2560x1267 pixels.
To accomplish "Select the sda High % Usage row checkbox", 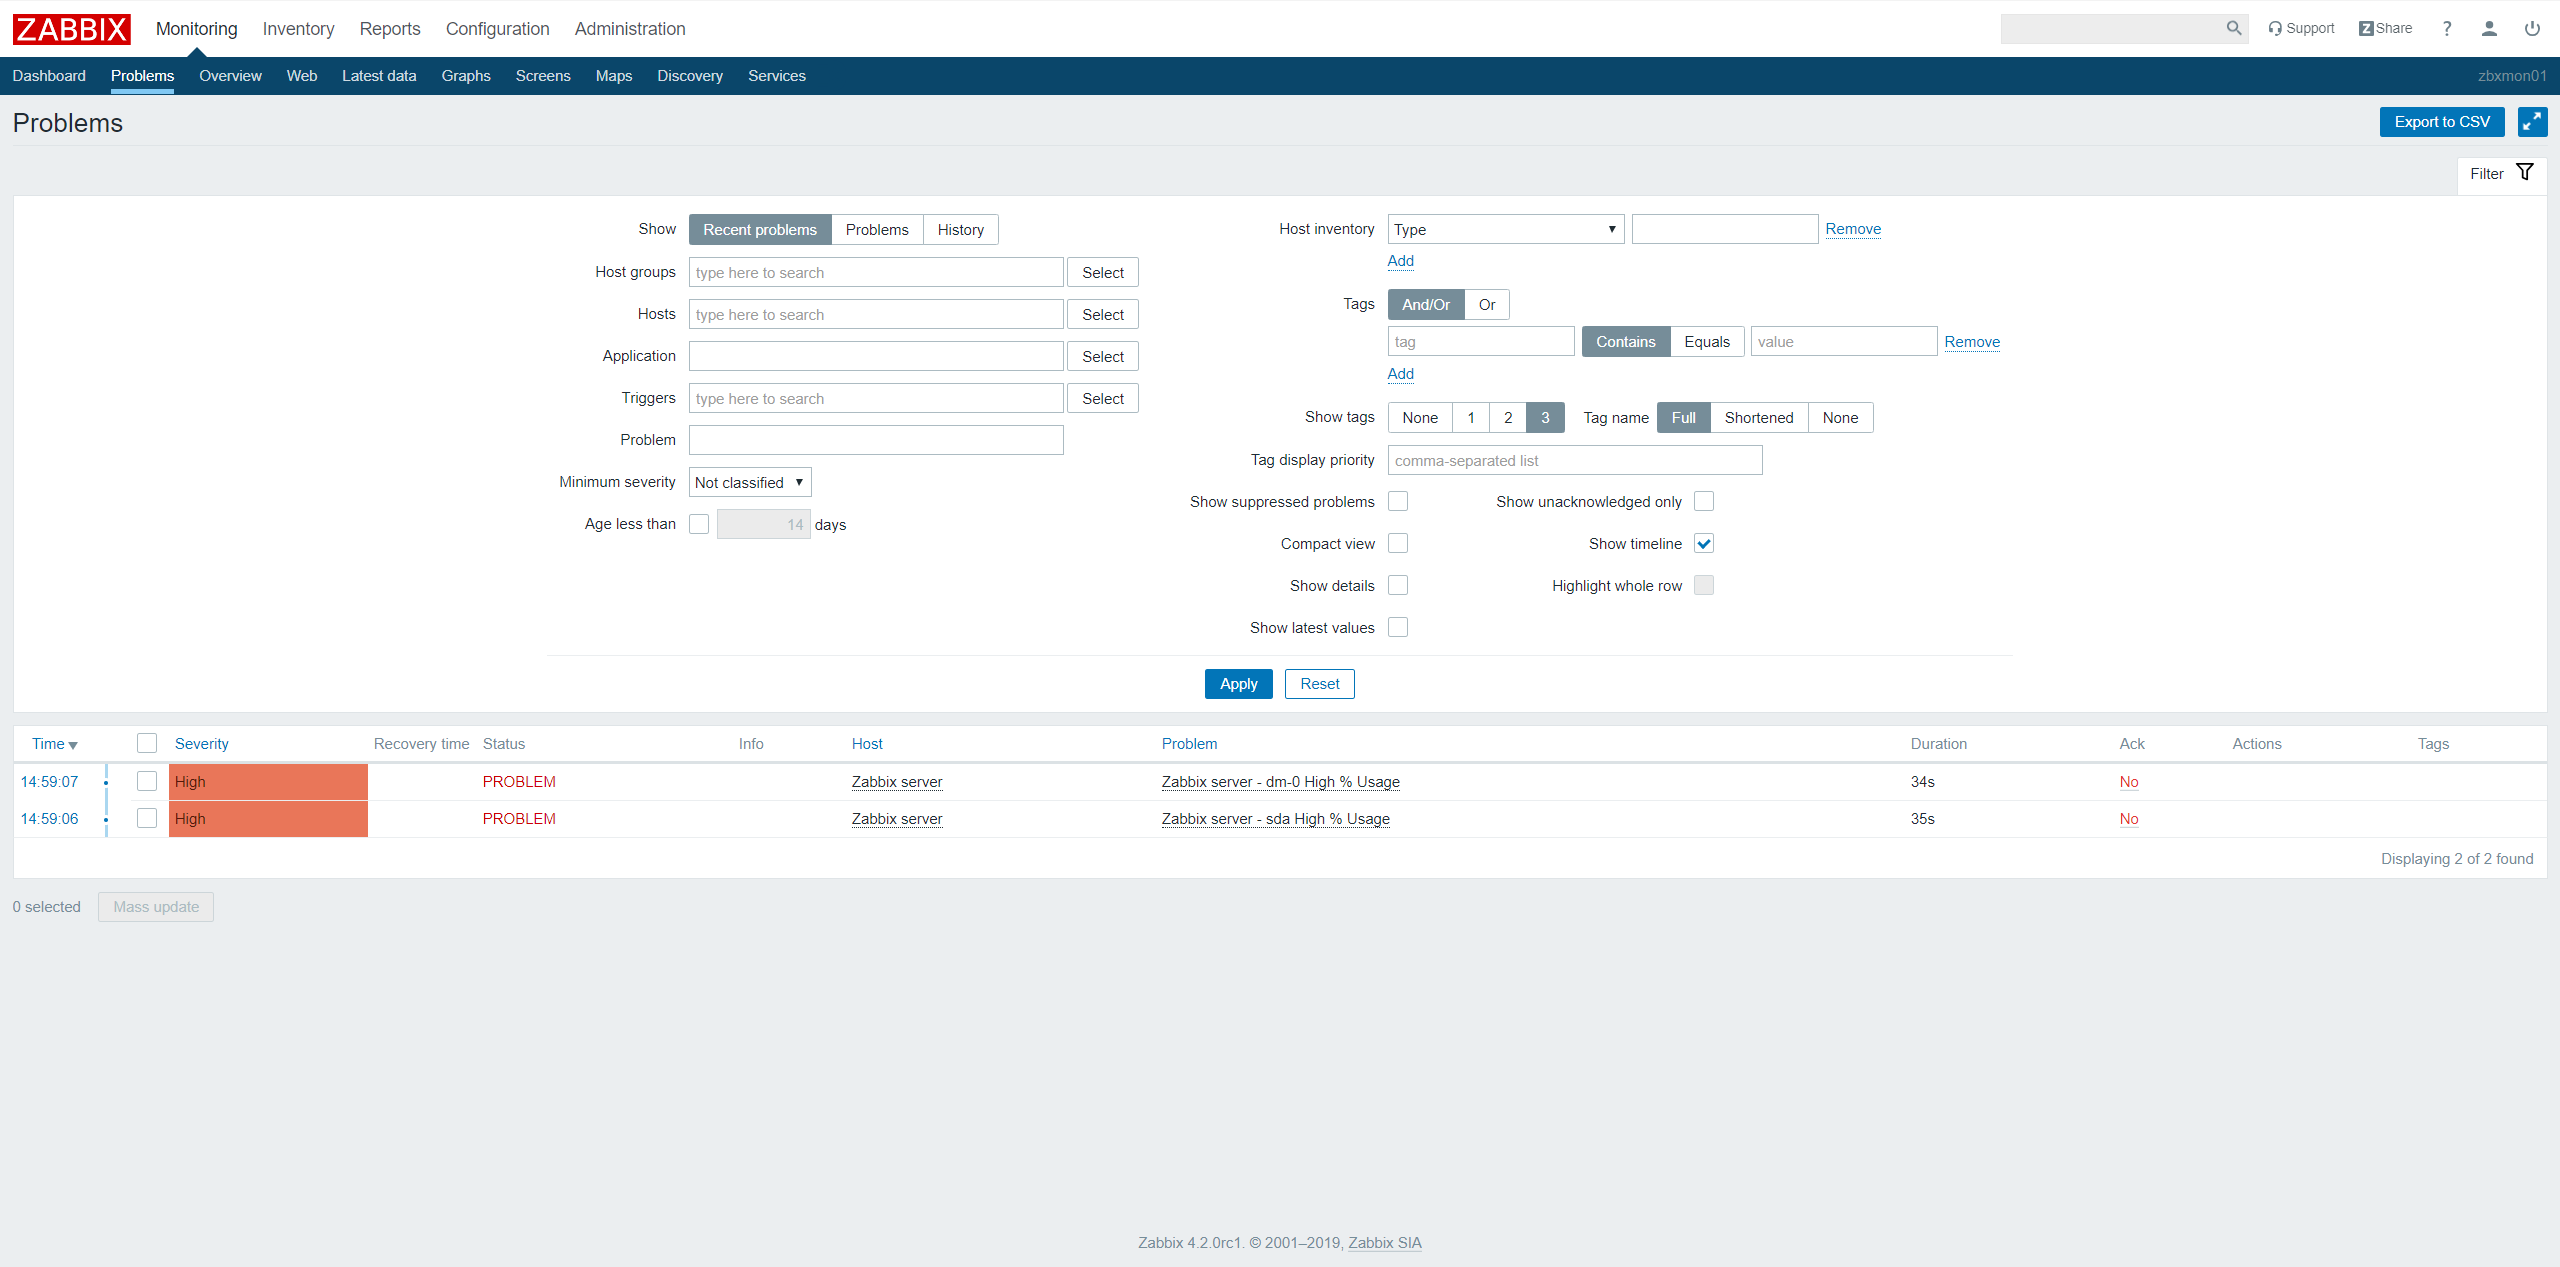I will click(x=147, y=818).
